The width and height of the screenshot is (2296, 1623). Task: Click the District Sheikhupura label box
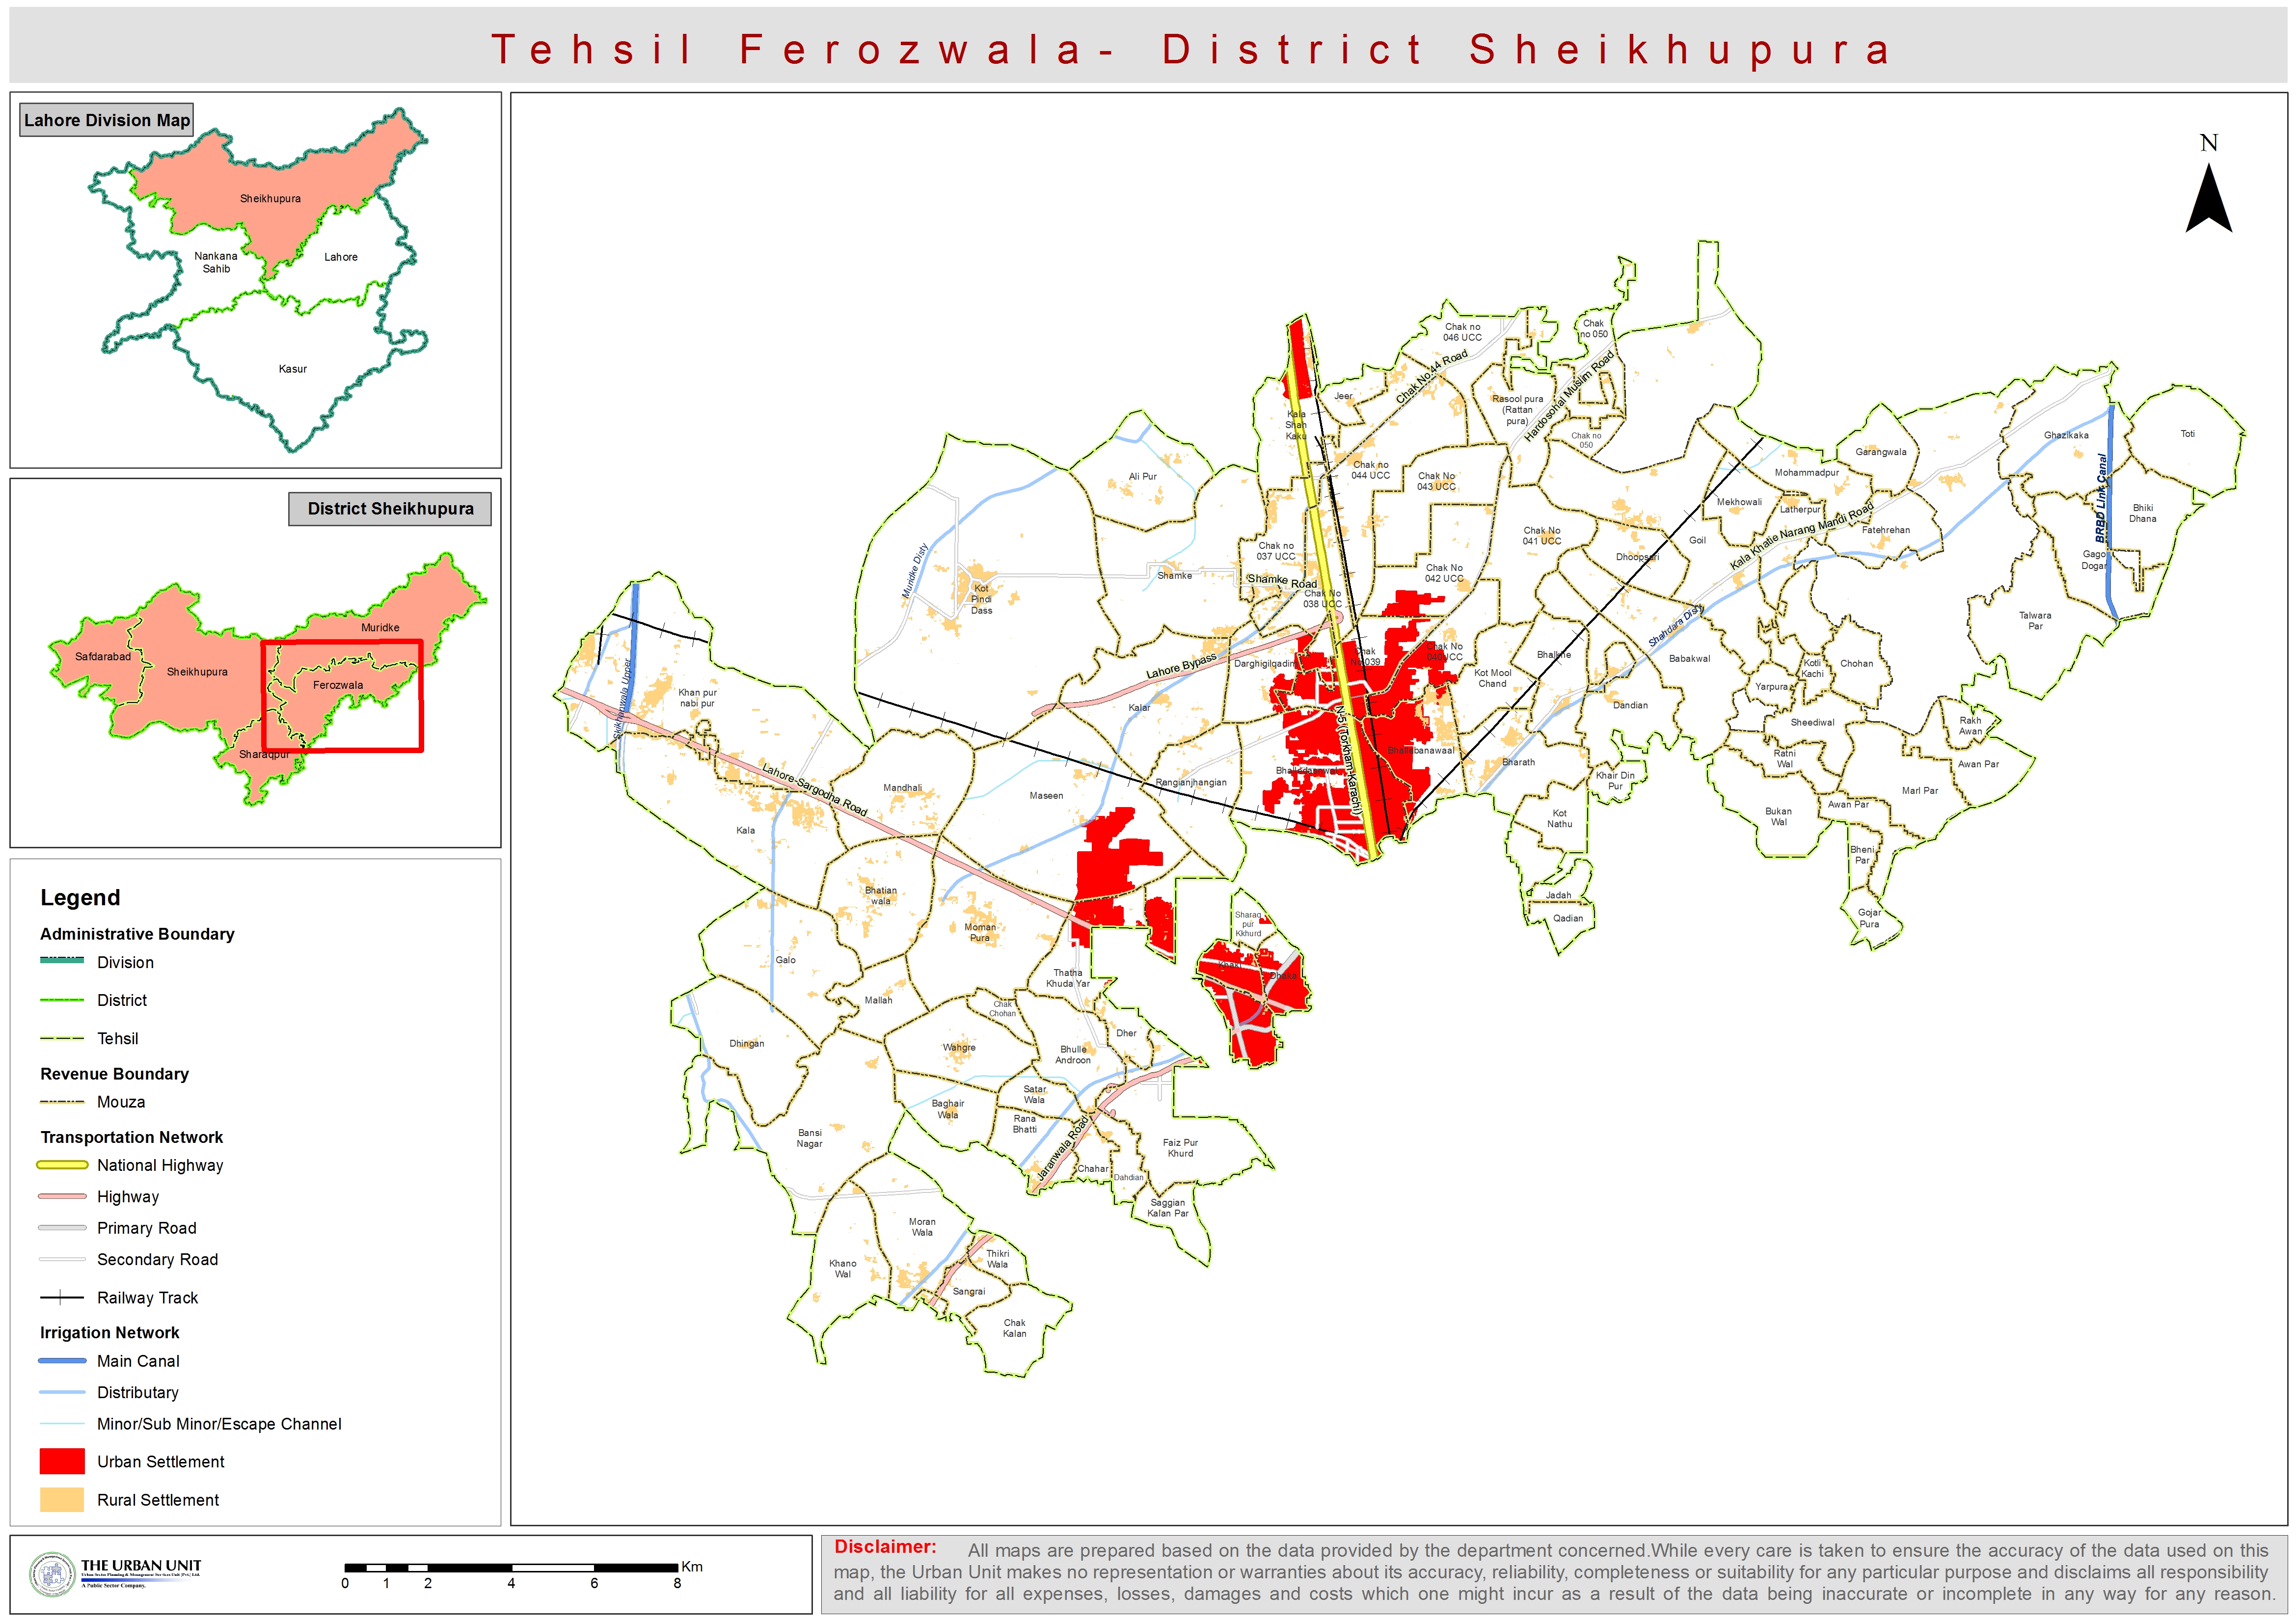point(390,508)
